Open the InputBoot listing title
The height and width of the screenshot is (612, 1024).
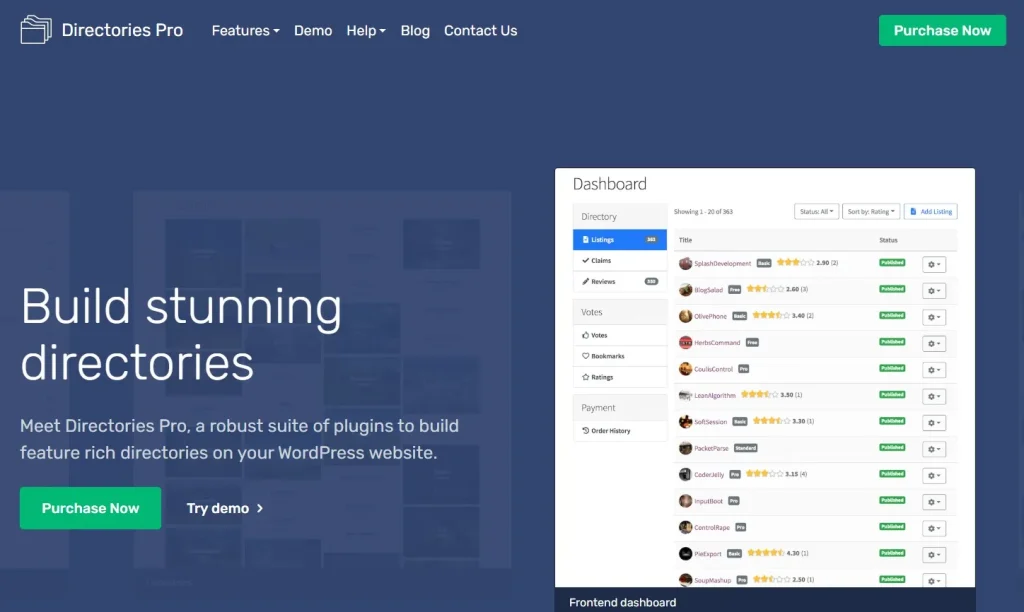pos(709,501)
